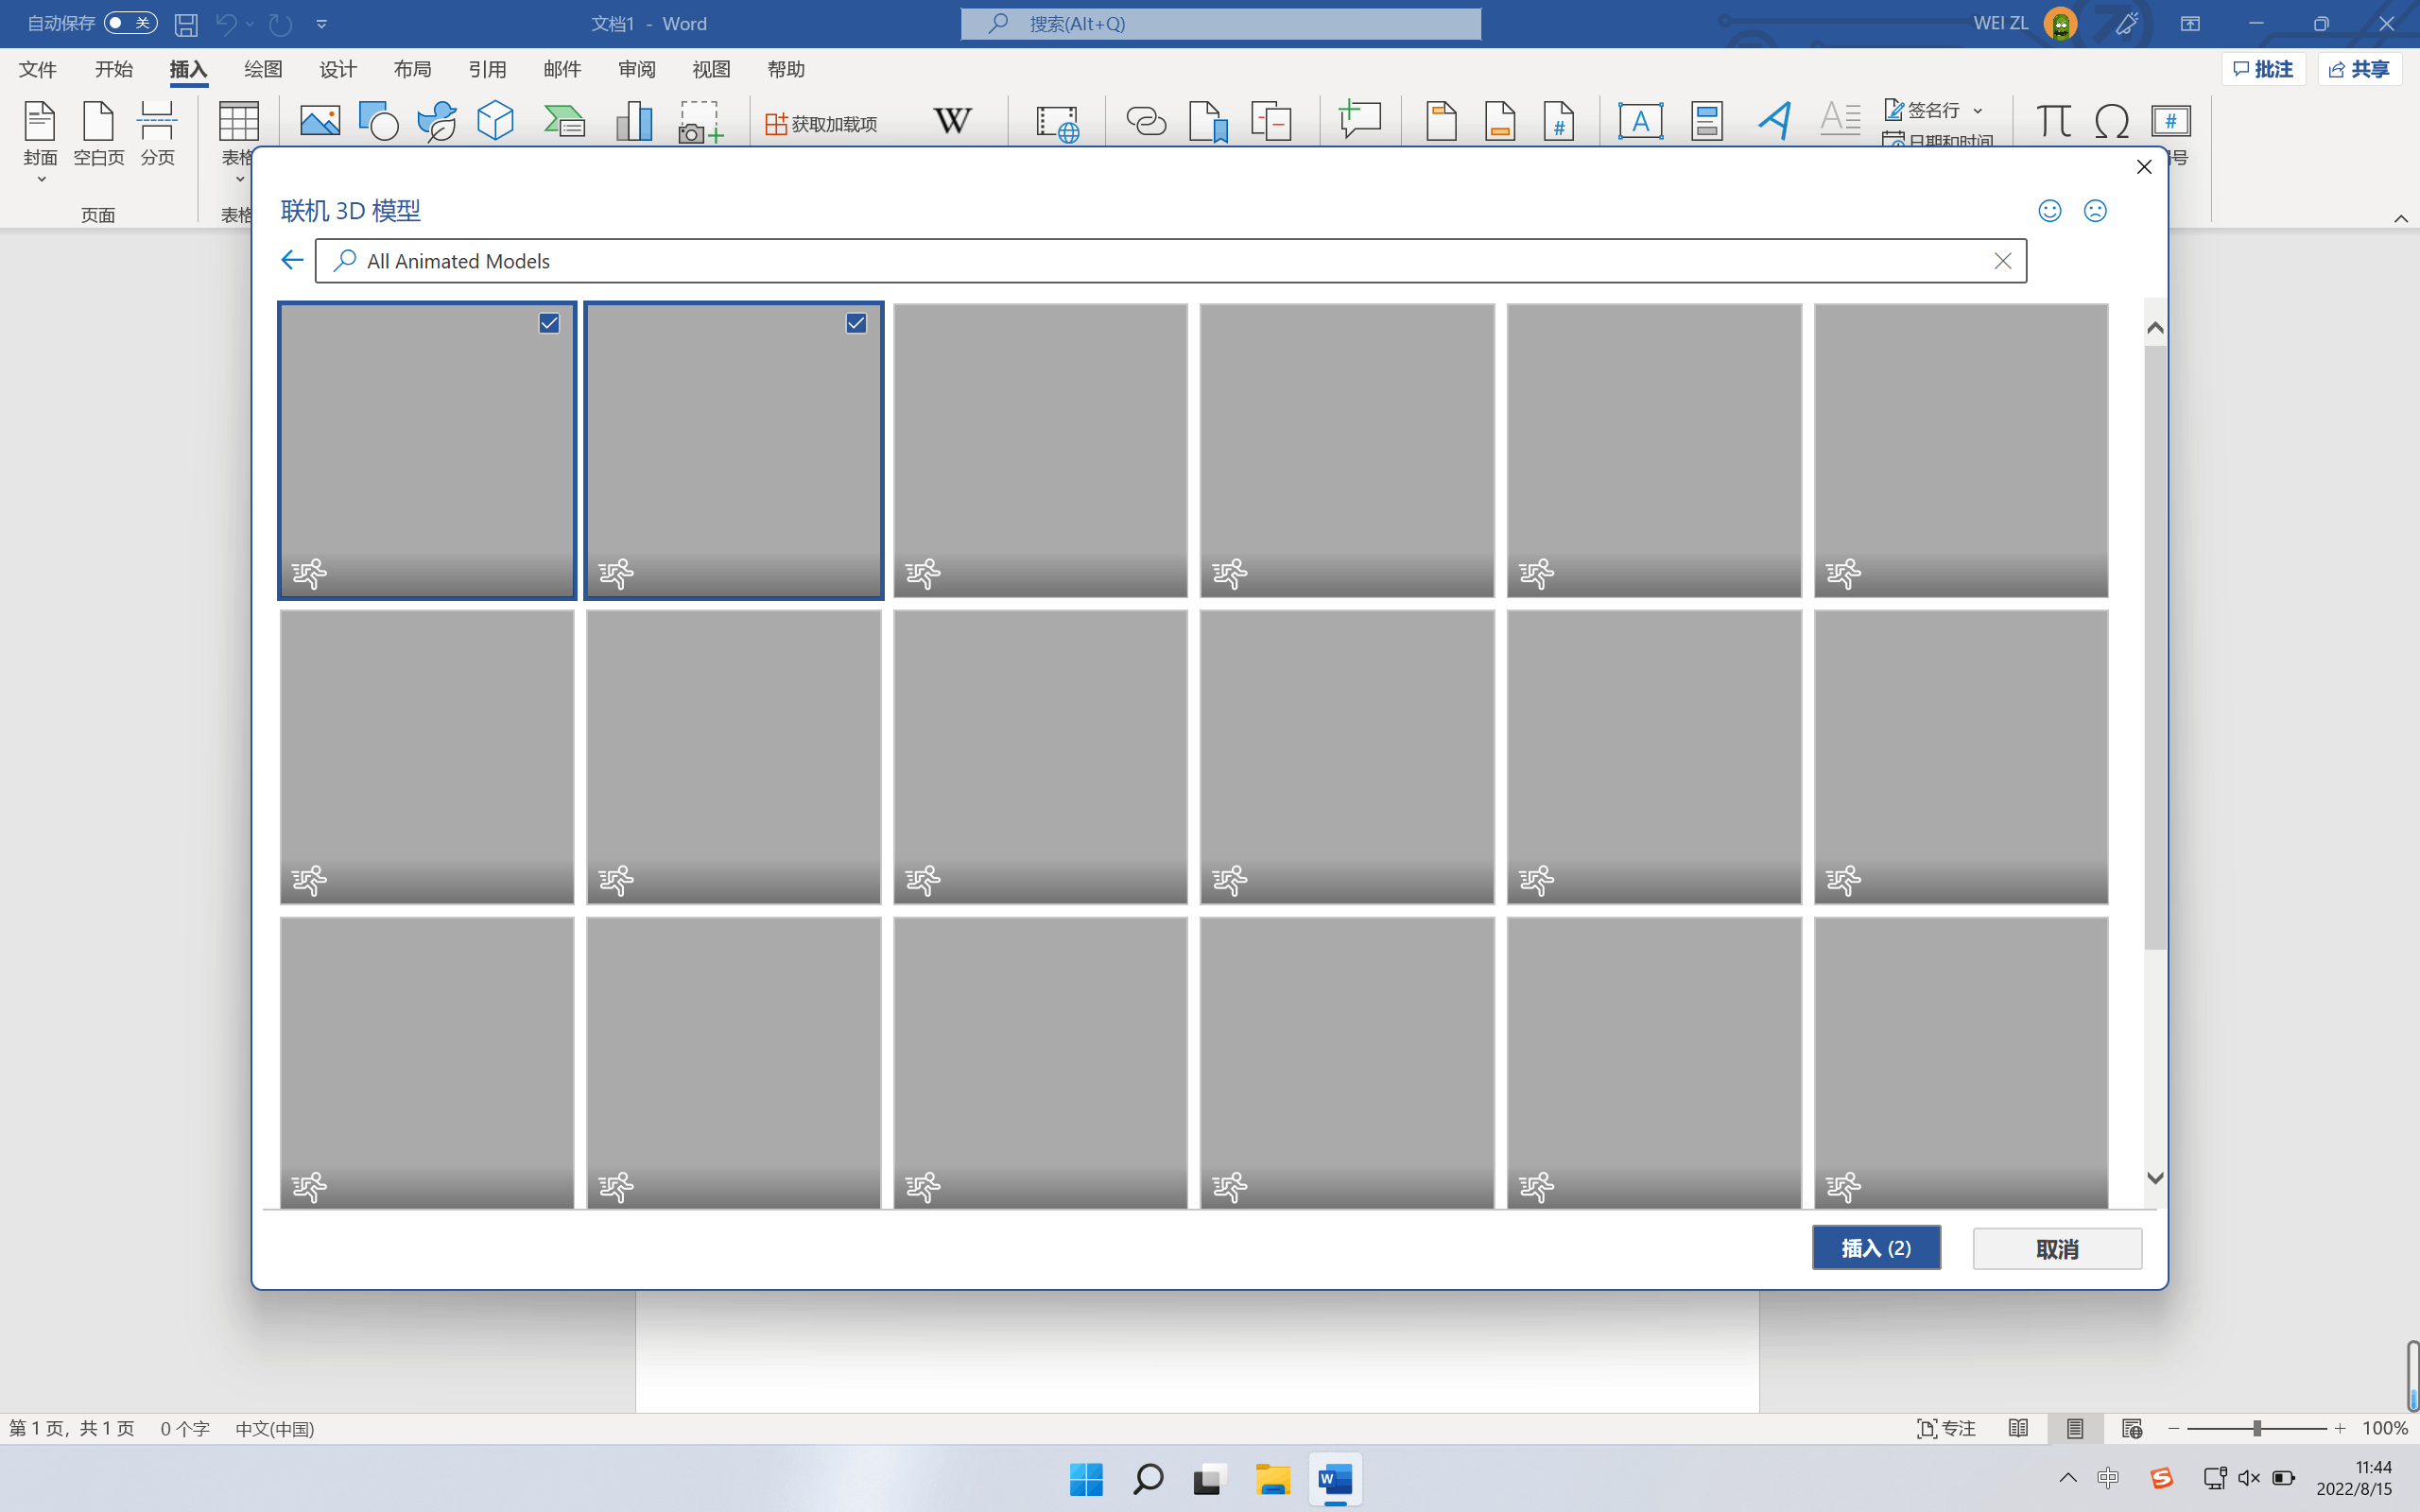Clear the All Animated Models search text

click(x=2002, y=261)
